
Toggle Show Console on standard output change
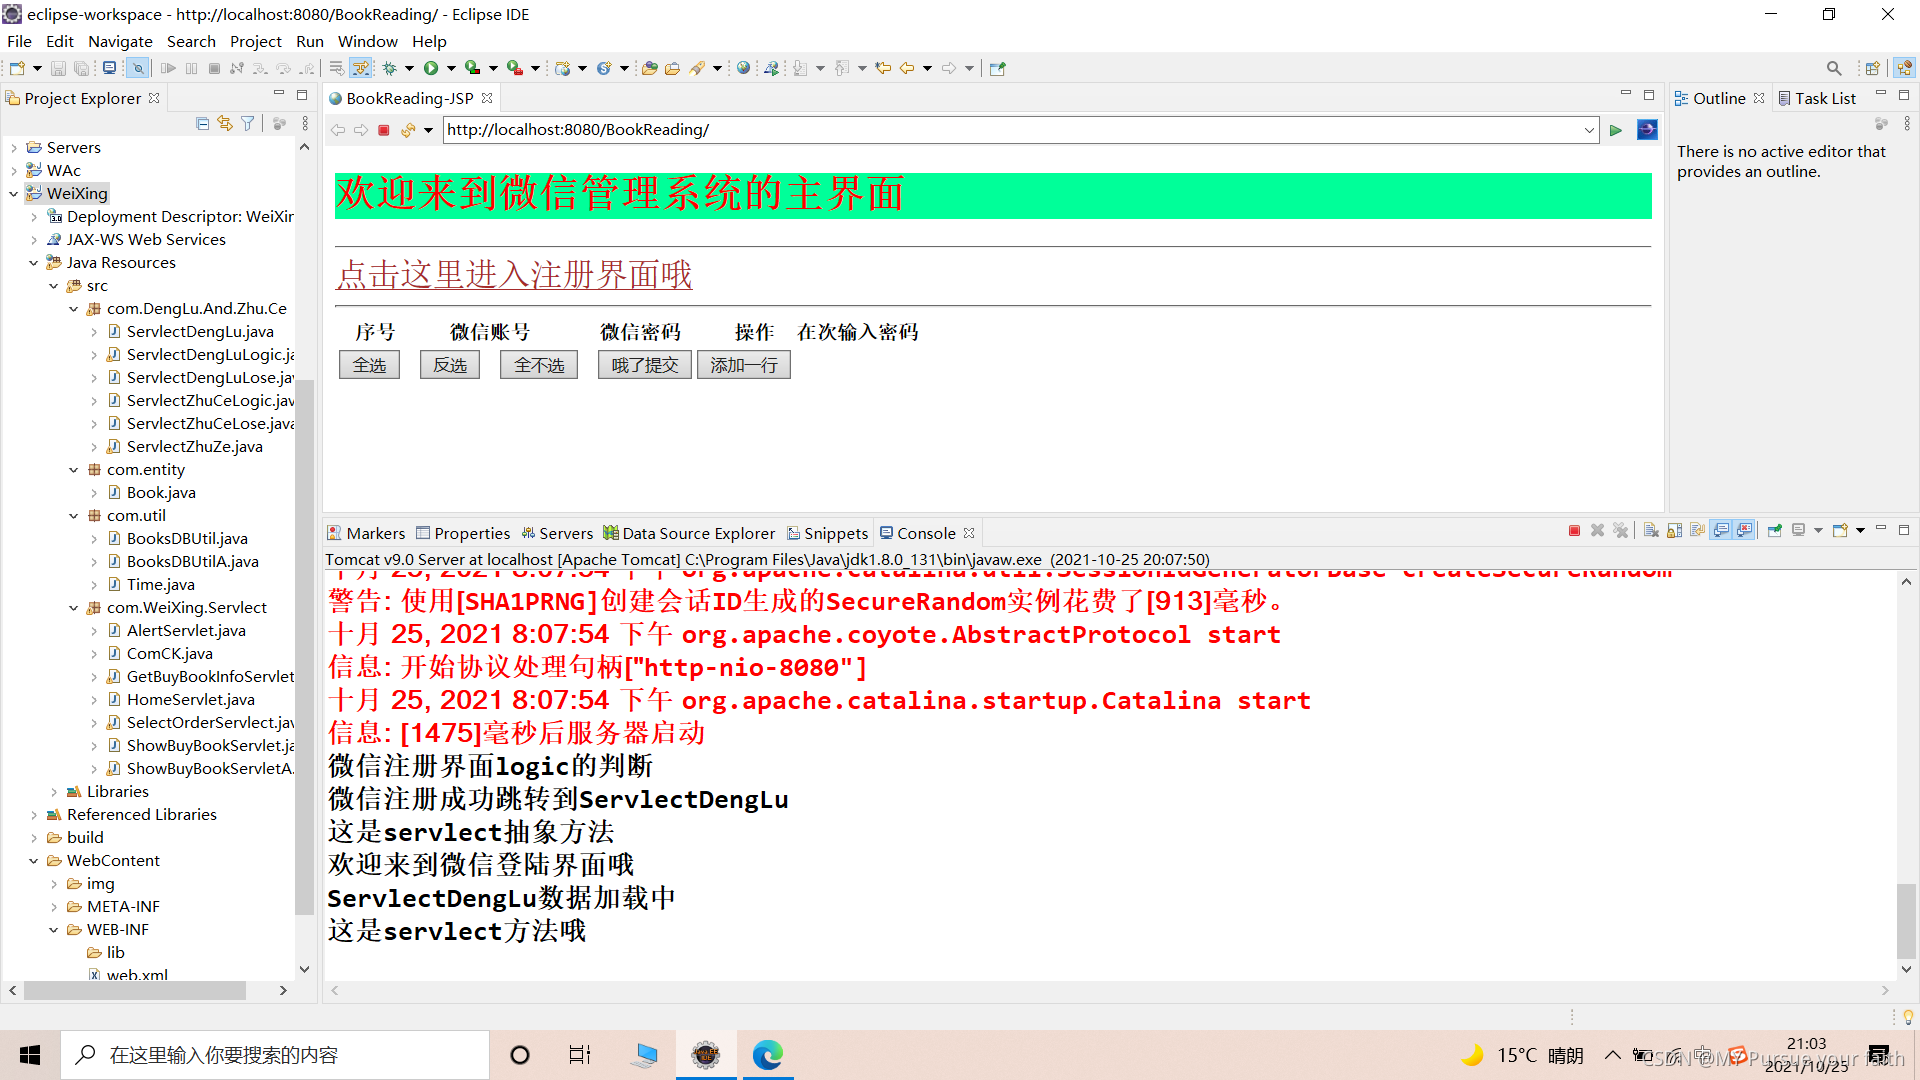point(1721,531)
